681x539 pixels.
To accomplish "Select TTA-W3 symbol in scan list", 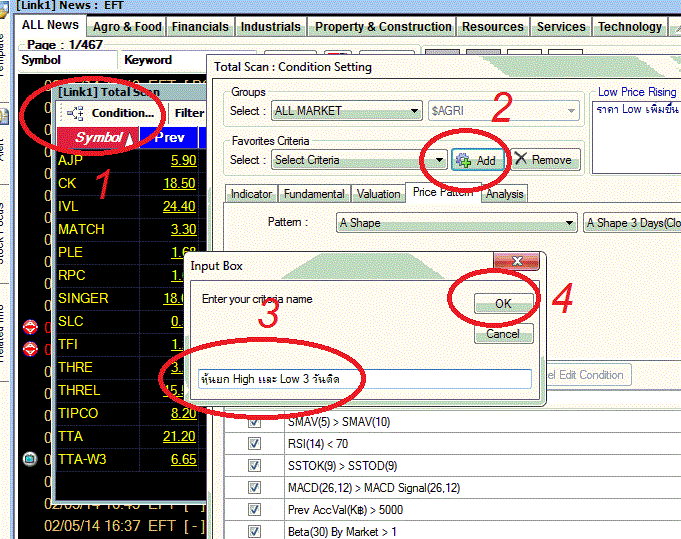I will click(x=82, y=460).
